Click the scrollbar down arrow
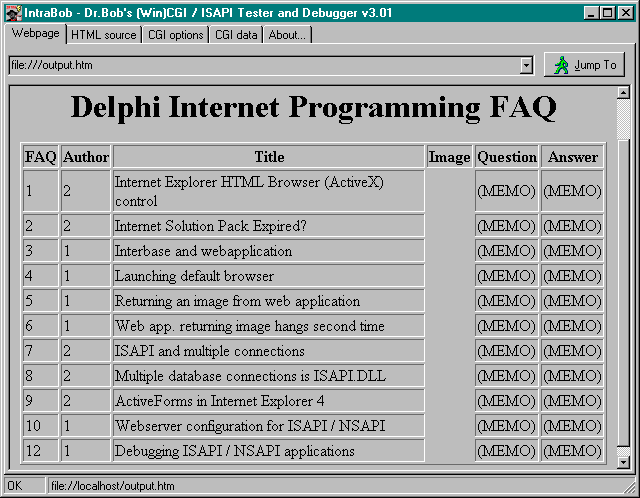This screenshot has height=498, width=640. pyautogui.click(x=623, y=462)
